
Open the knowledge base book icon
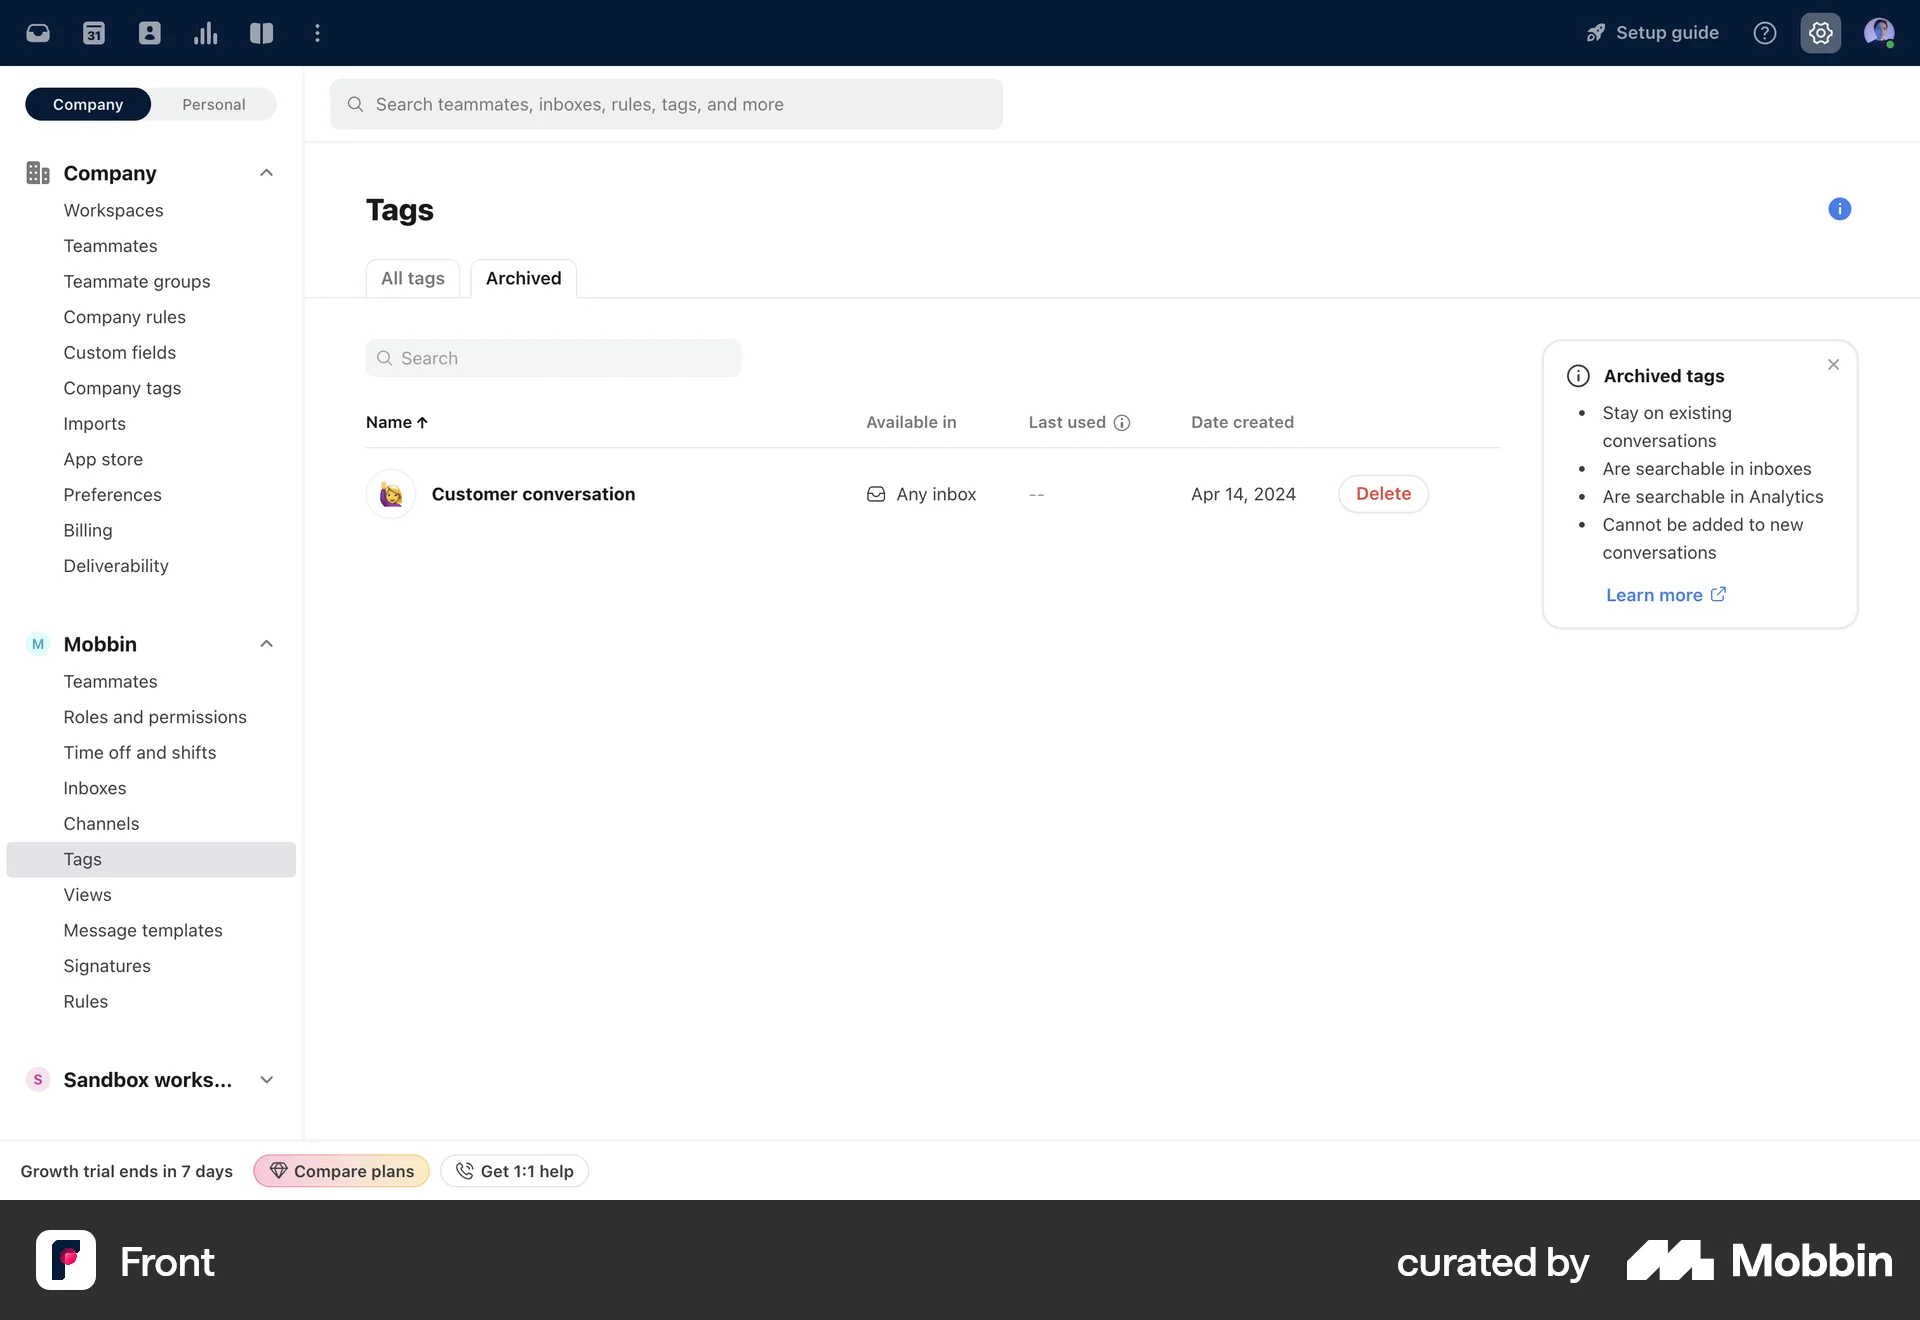262,33
